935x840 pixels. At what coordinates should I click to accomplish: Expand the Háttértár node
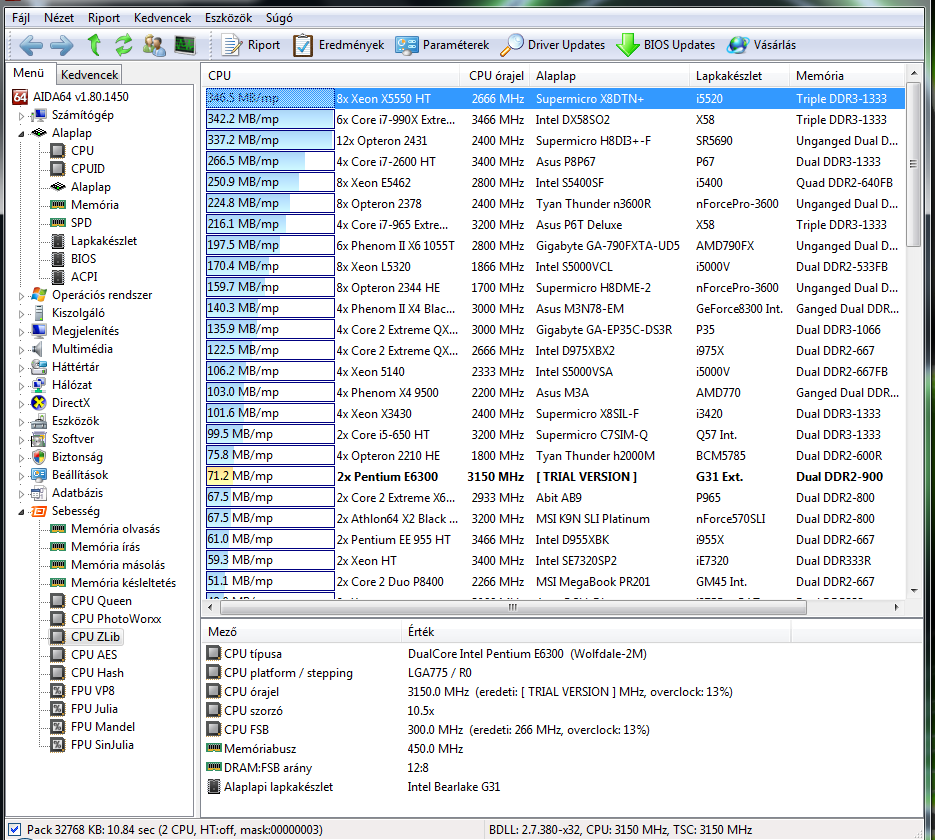click(x=21, y=368)
